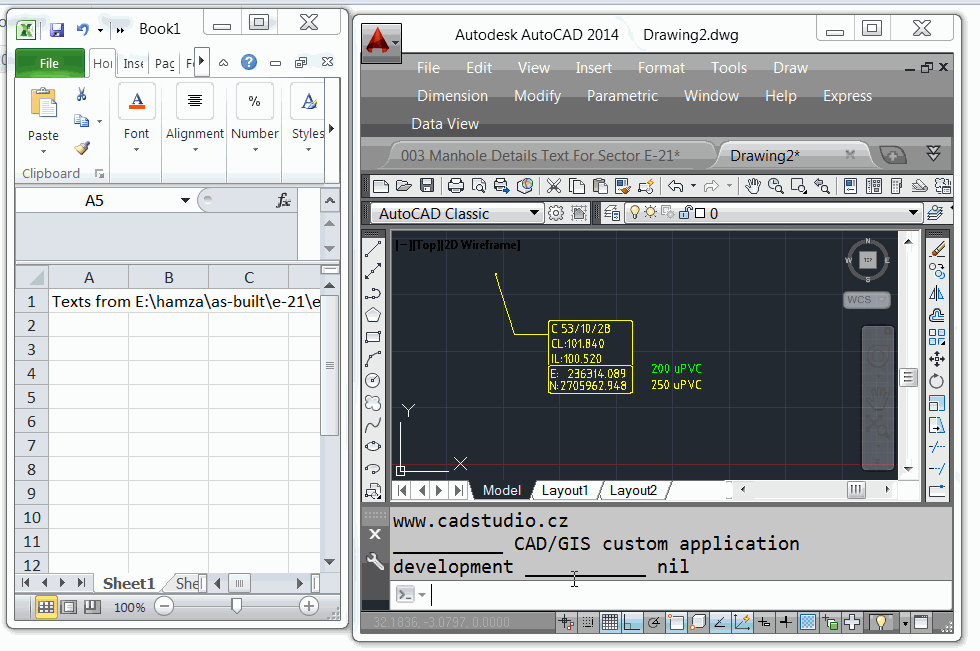
Task: Activate the Pan hand tool
Action: point(753,186)
